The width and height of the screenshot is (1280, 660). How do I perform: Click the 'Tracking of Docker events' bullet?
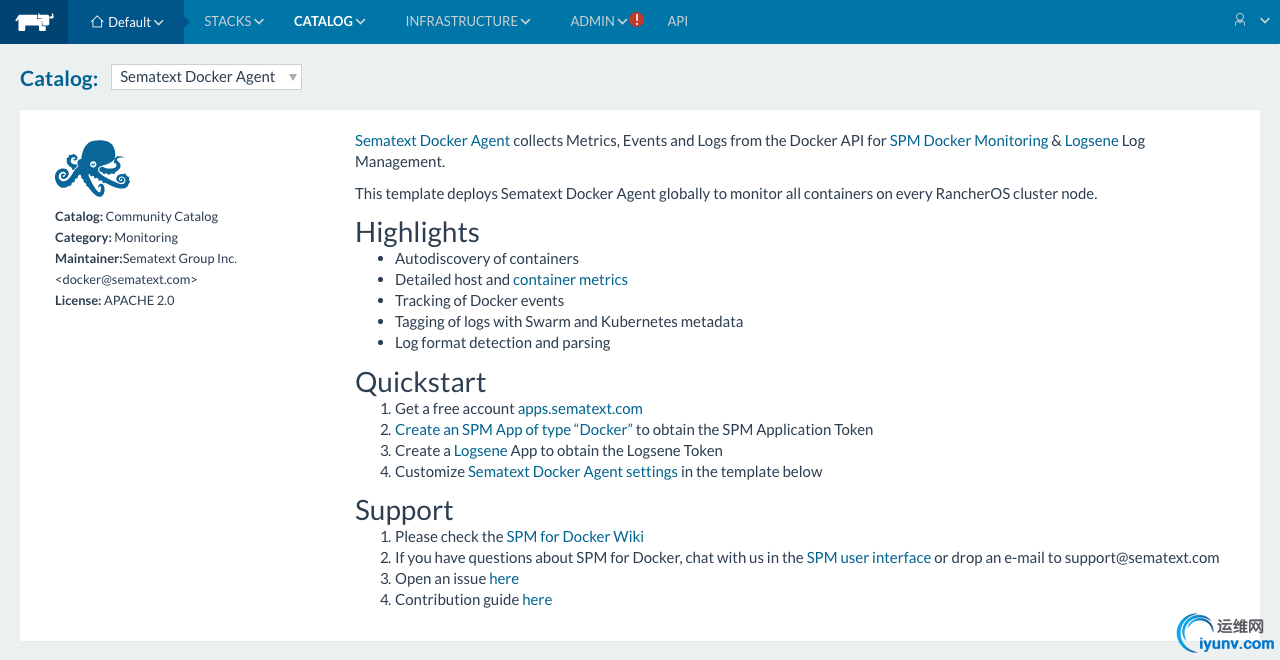point(479,301)
